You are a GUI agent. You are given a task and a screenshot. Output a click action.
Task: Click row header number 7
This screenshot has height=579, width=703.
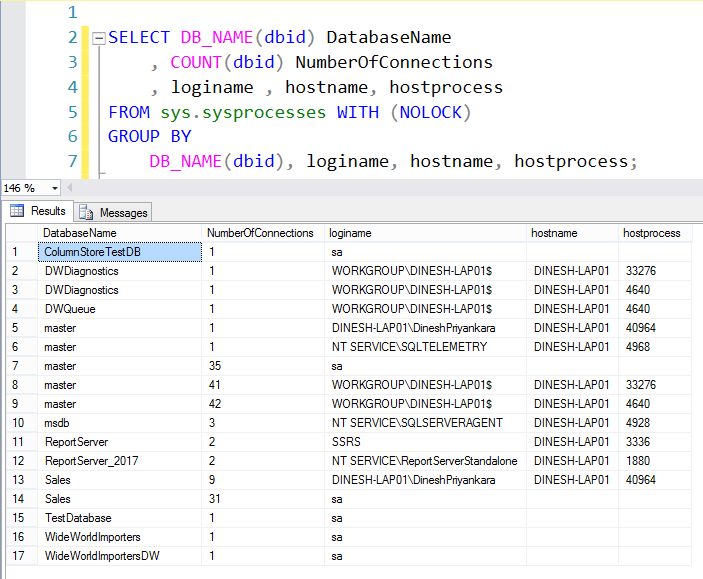pos(22,366)
